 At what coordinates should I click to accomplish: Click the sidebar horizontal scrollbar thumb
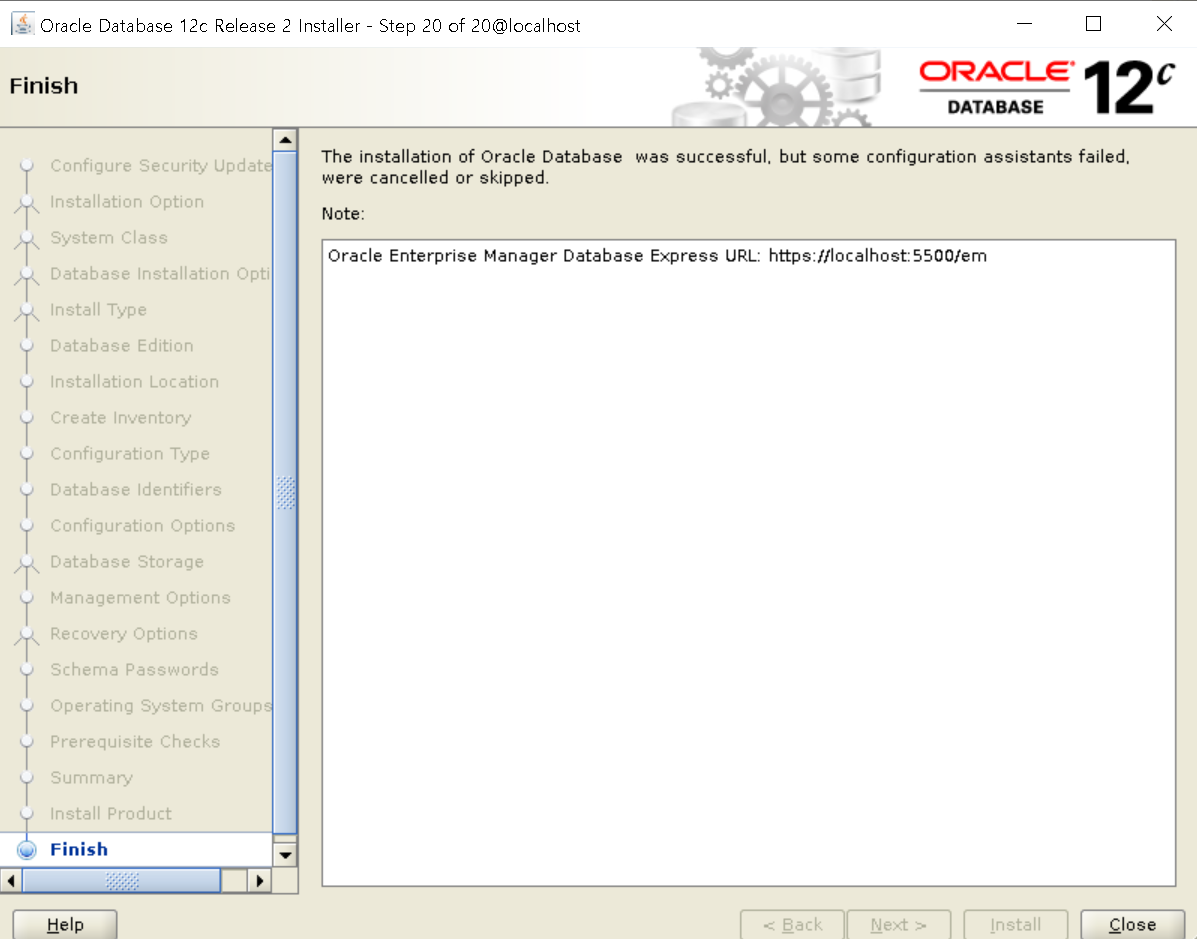122,880
